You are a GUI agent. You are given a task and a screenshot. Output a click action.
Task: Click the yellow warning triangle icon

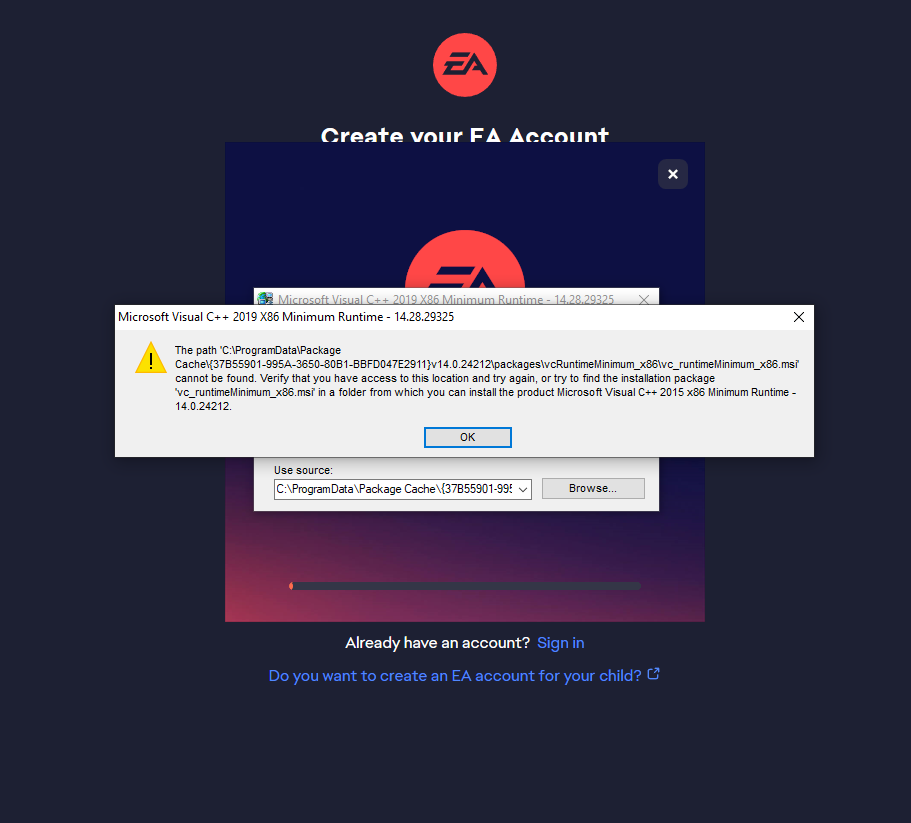pos(151,358)
